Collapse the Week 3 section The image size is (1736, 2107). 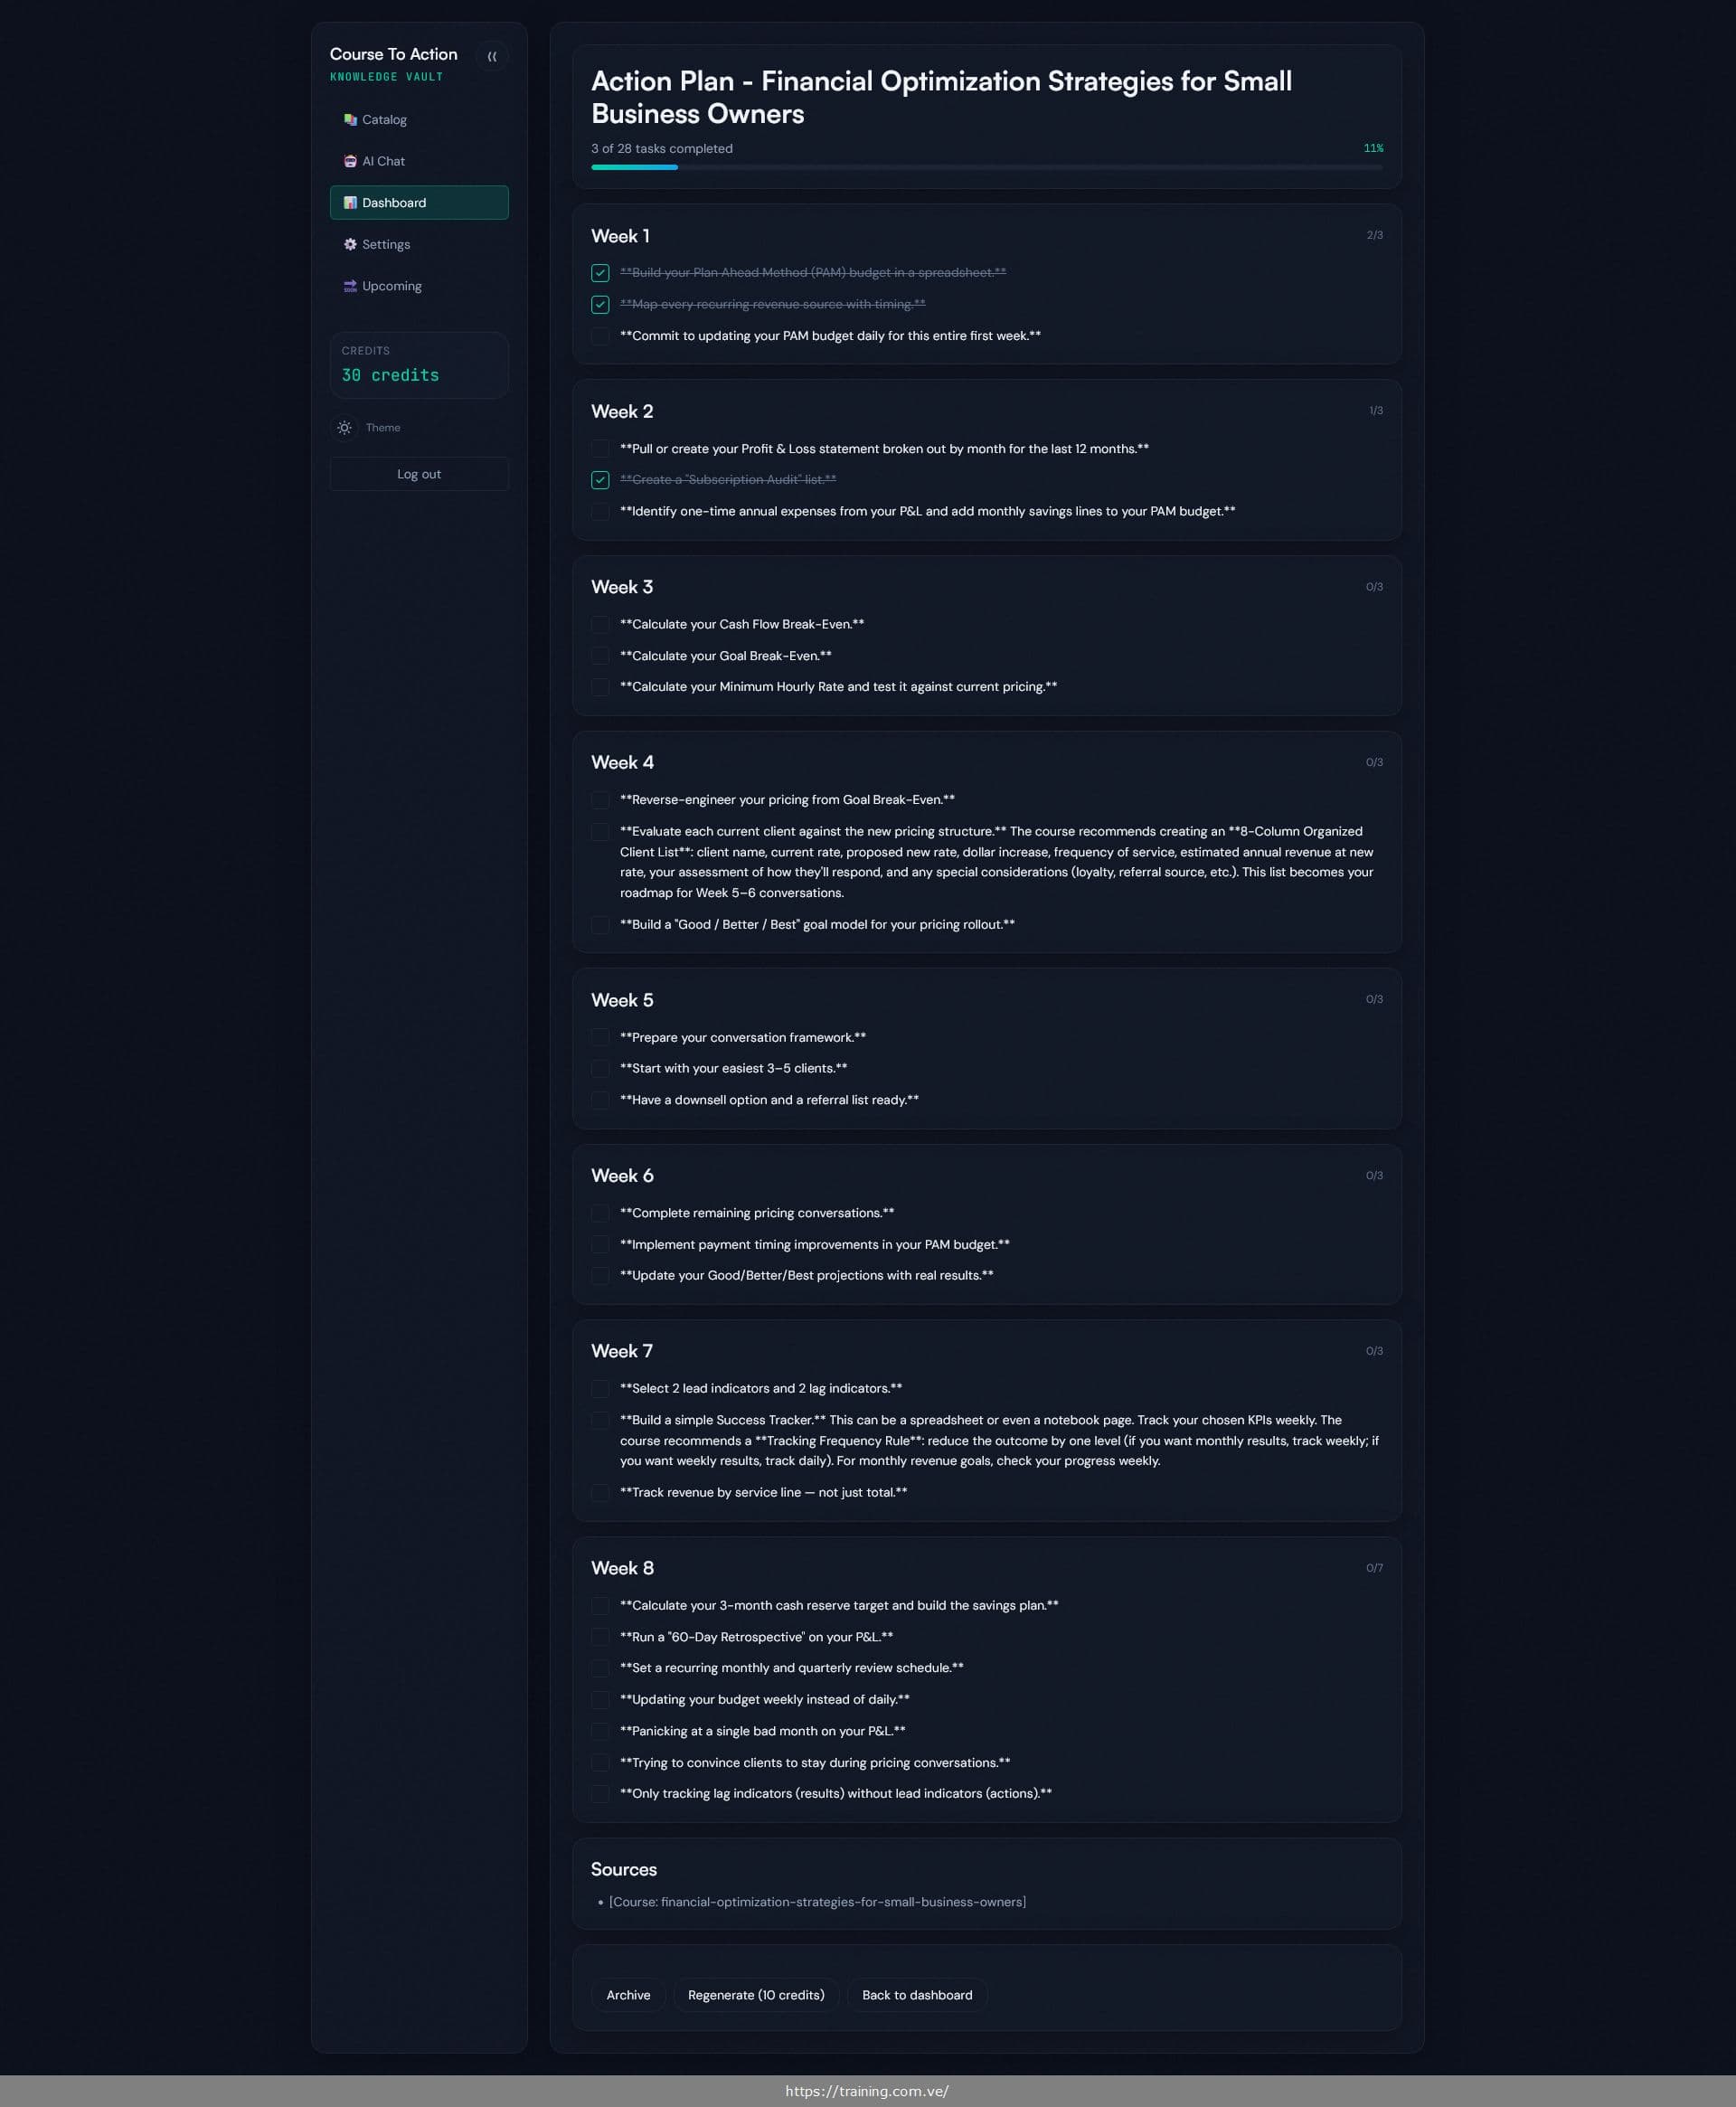[622, 587]
